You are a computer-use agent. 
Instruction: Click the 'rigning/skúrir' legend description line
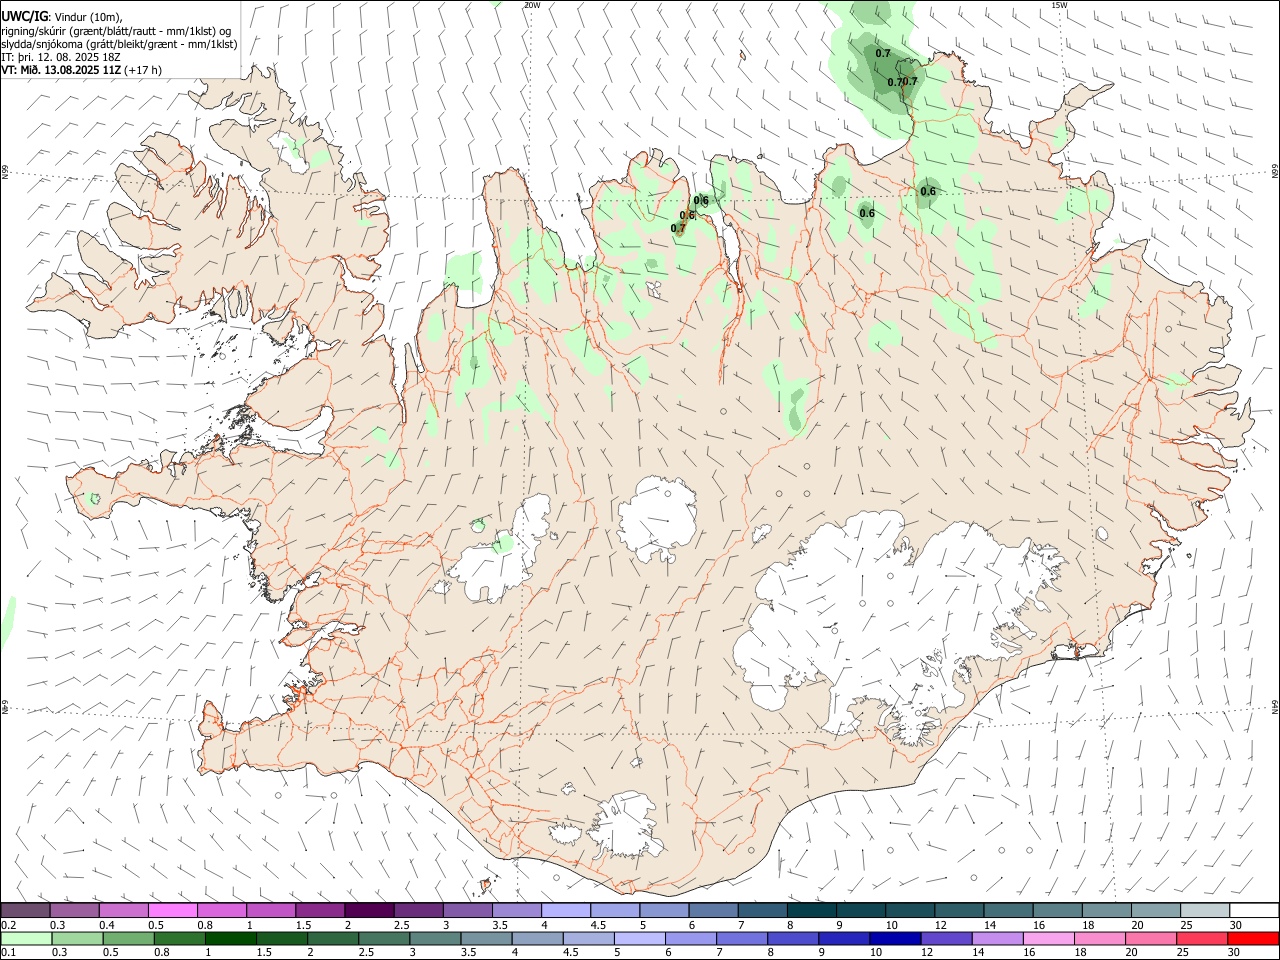[x=116, y=30]
